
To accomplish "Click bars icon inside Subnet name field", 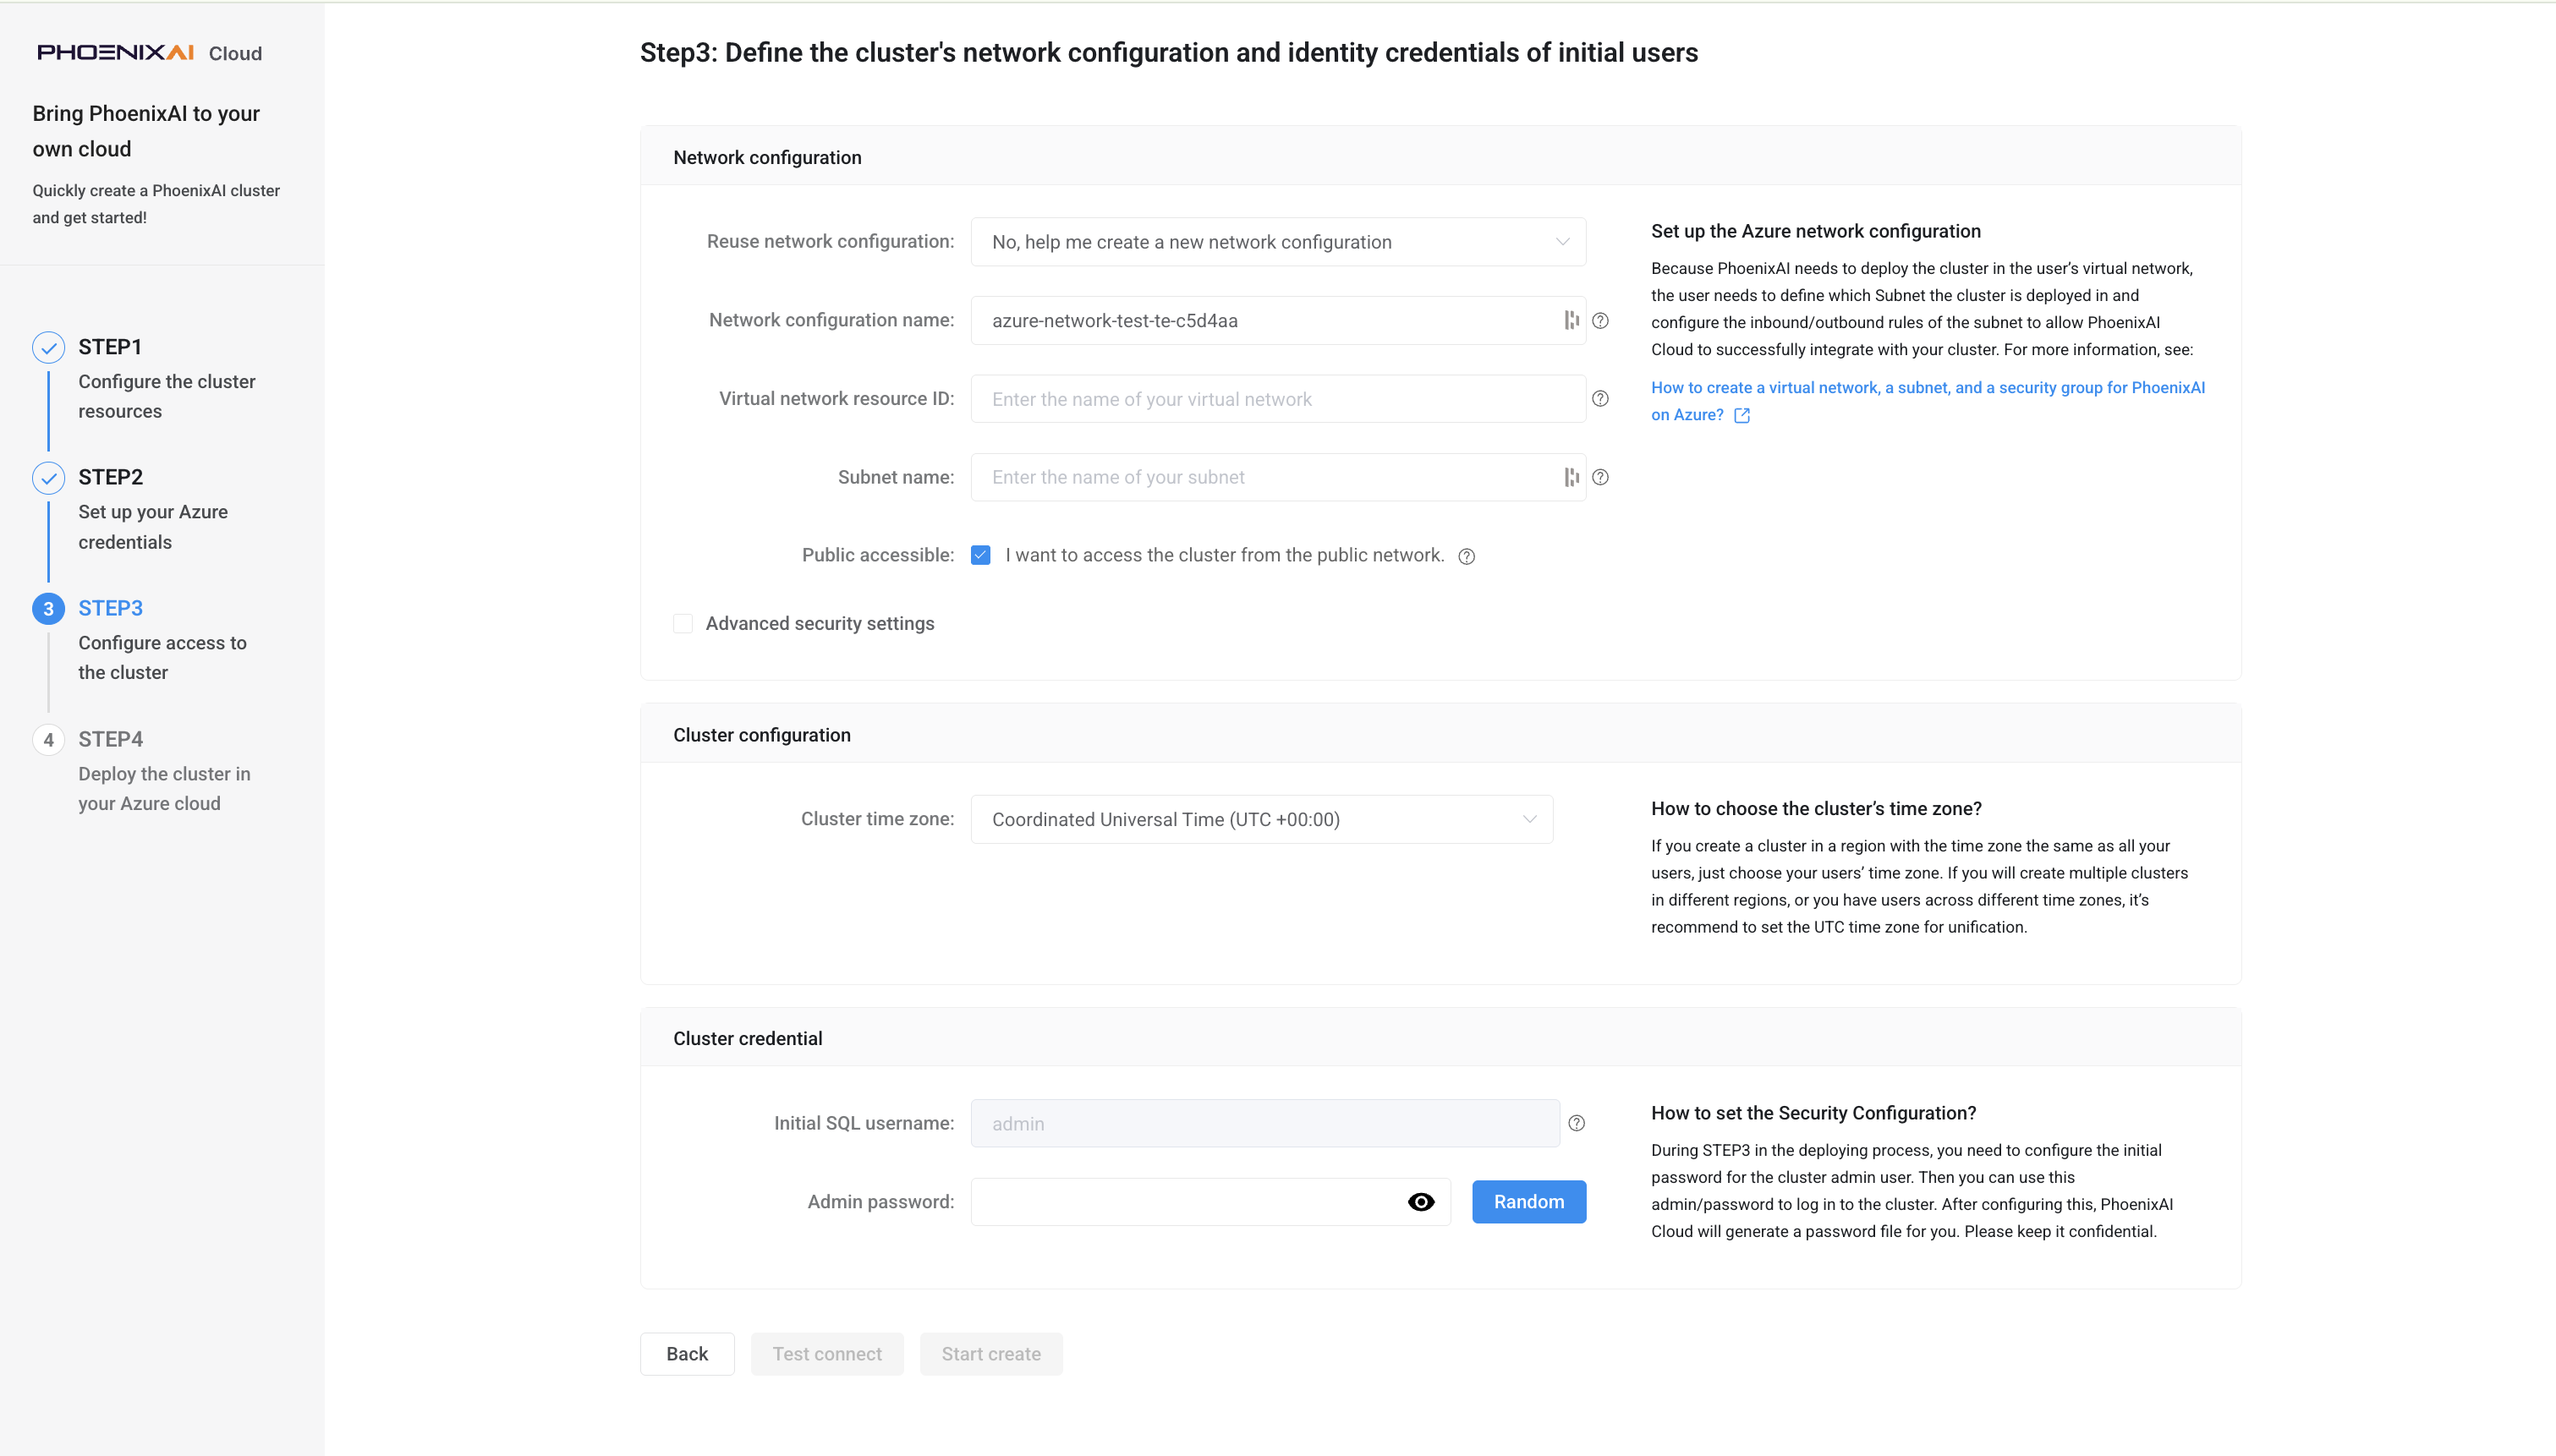I will pos(1571,477).
